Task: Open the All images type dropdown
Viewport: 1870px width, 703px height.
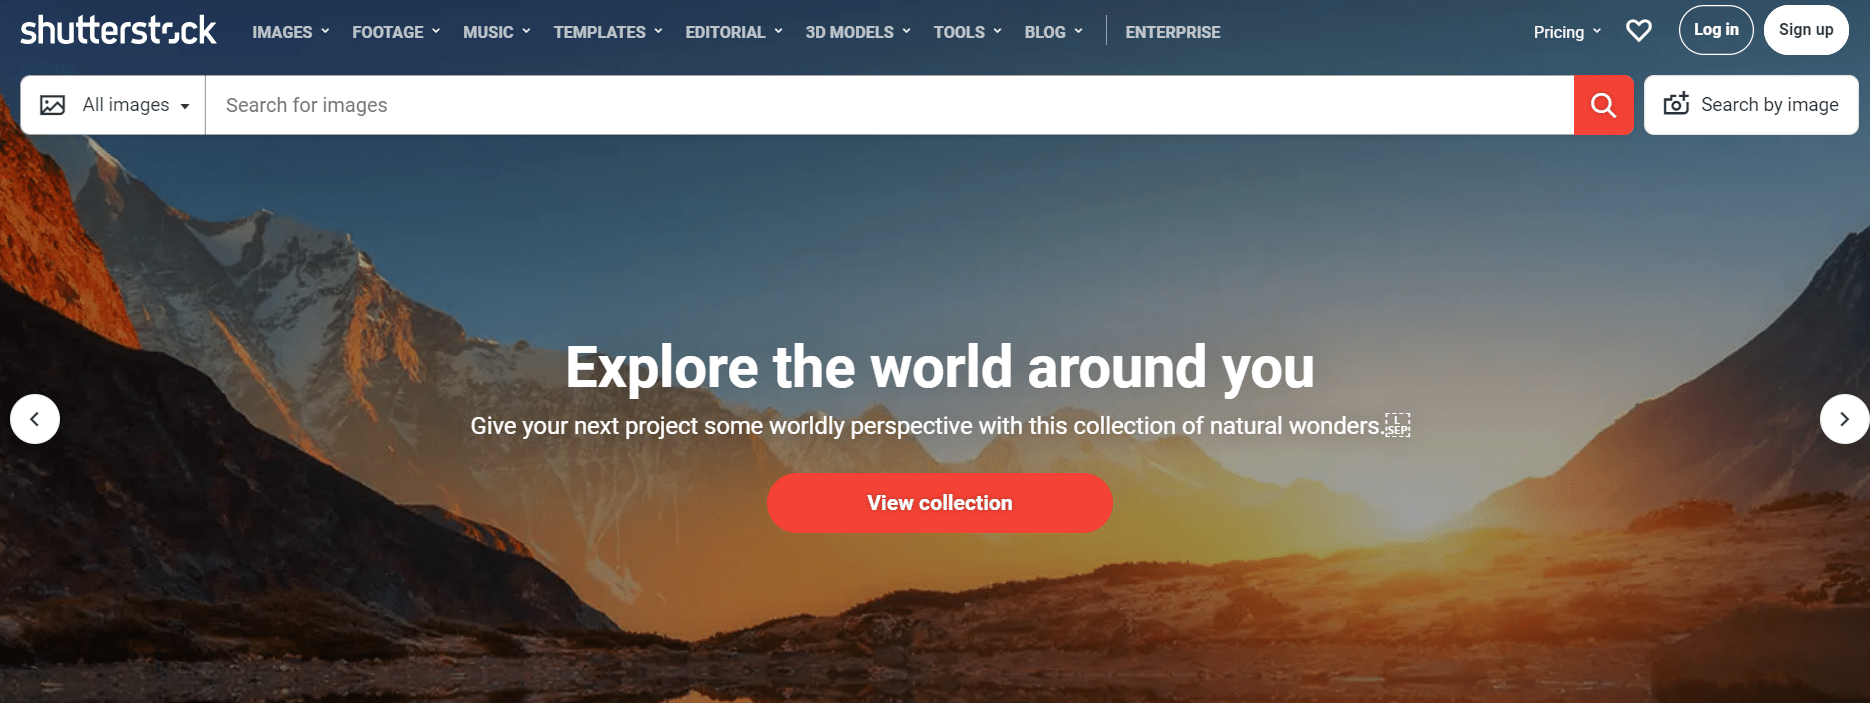Action: point(114,105)
